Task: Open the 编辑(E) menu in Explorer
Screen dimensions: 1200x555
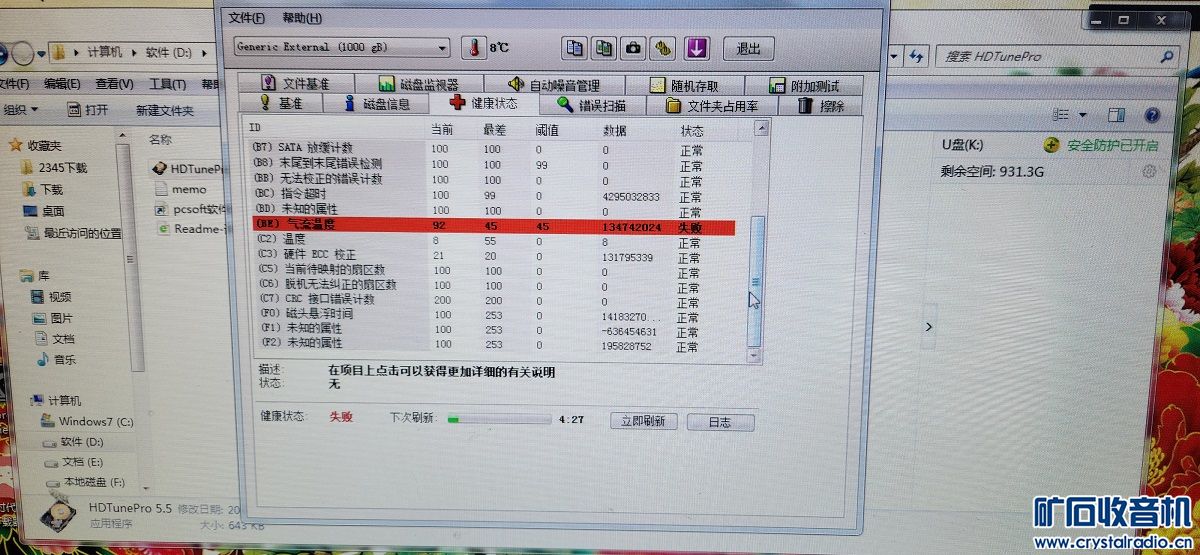Action: pos(62,83)
